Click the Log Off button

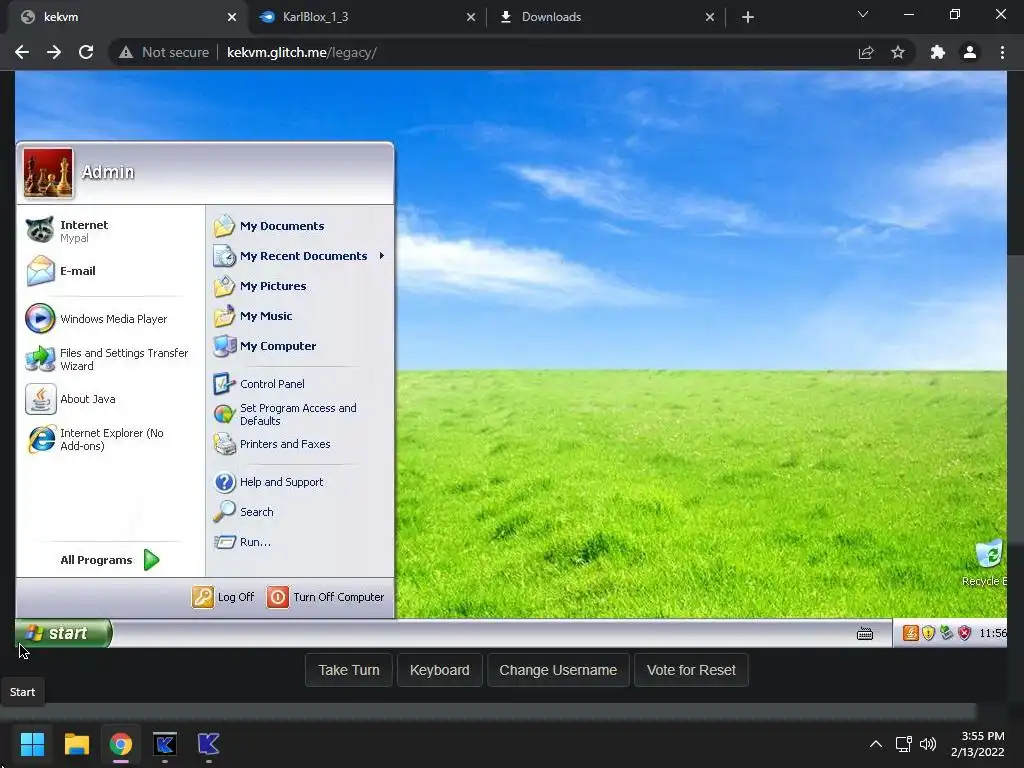[x=223, y=597]
